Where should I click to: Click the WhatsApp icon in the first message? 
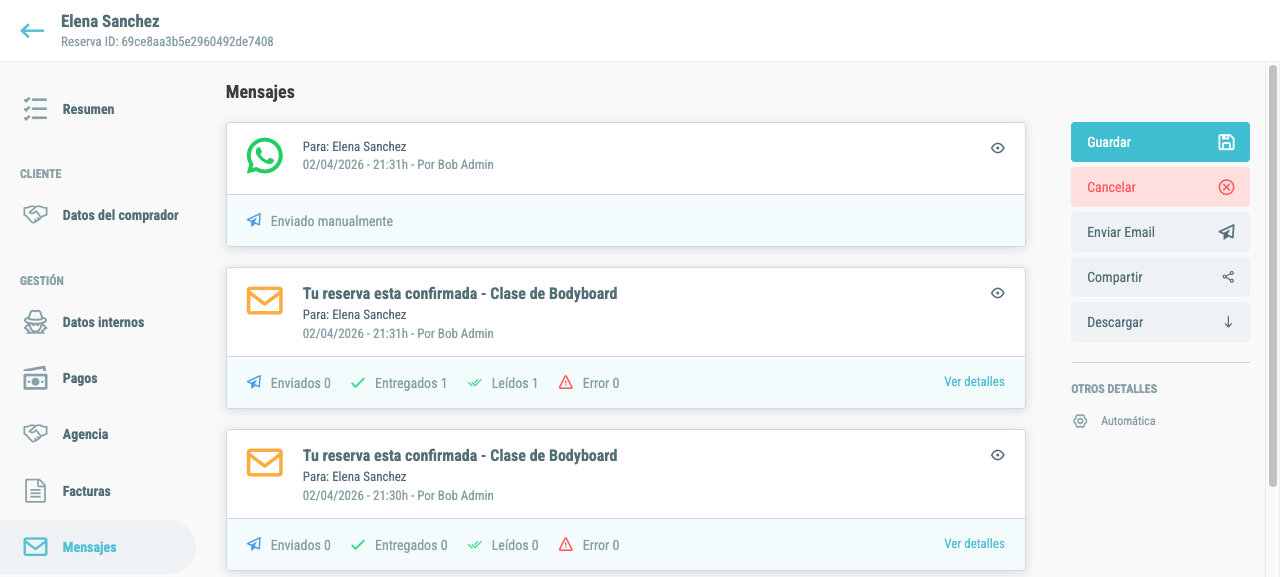pos(265,156)
